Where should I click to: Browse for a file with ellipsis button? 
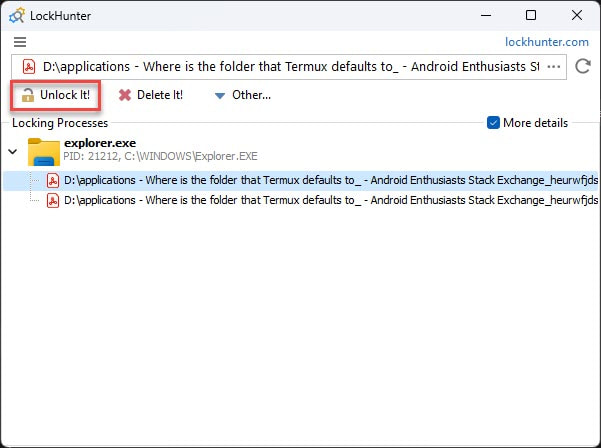pyautogui.click(x=553, y=67)
